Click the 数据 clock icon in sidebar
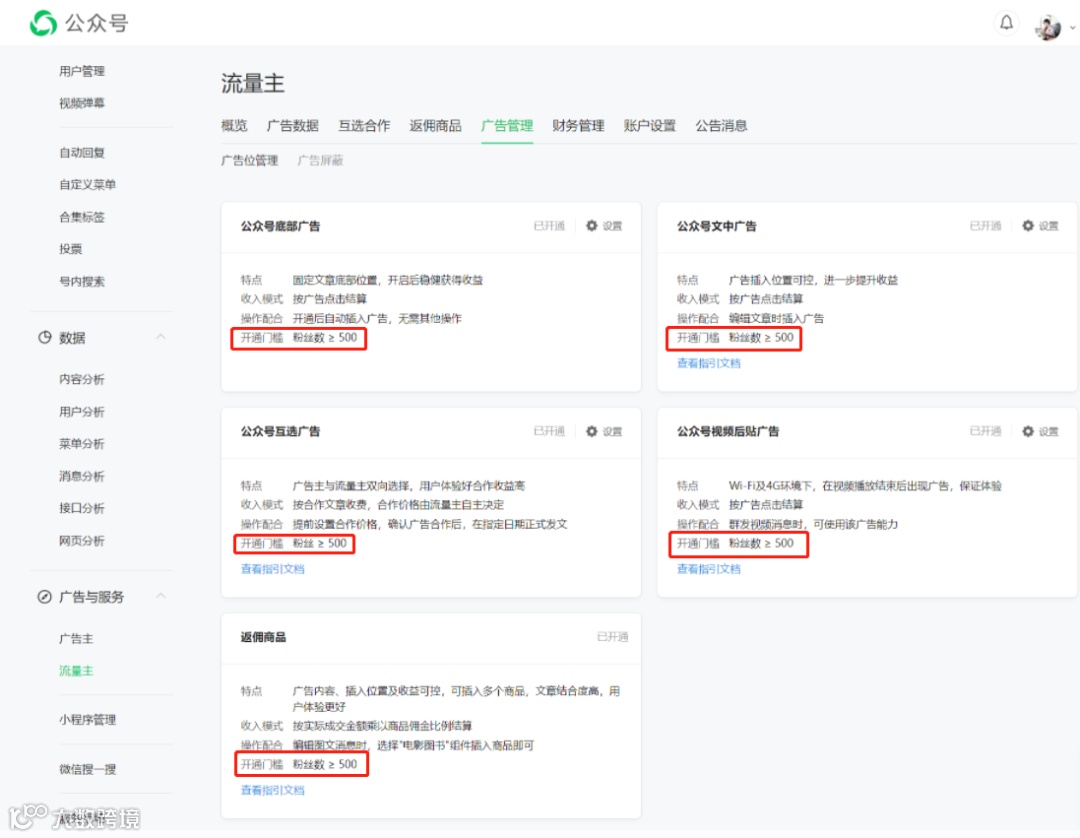Image resolution: width=1080 pixels, height=838 pixels. [x=45, y=337]
